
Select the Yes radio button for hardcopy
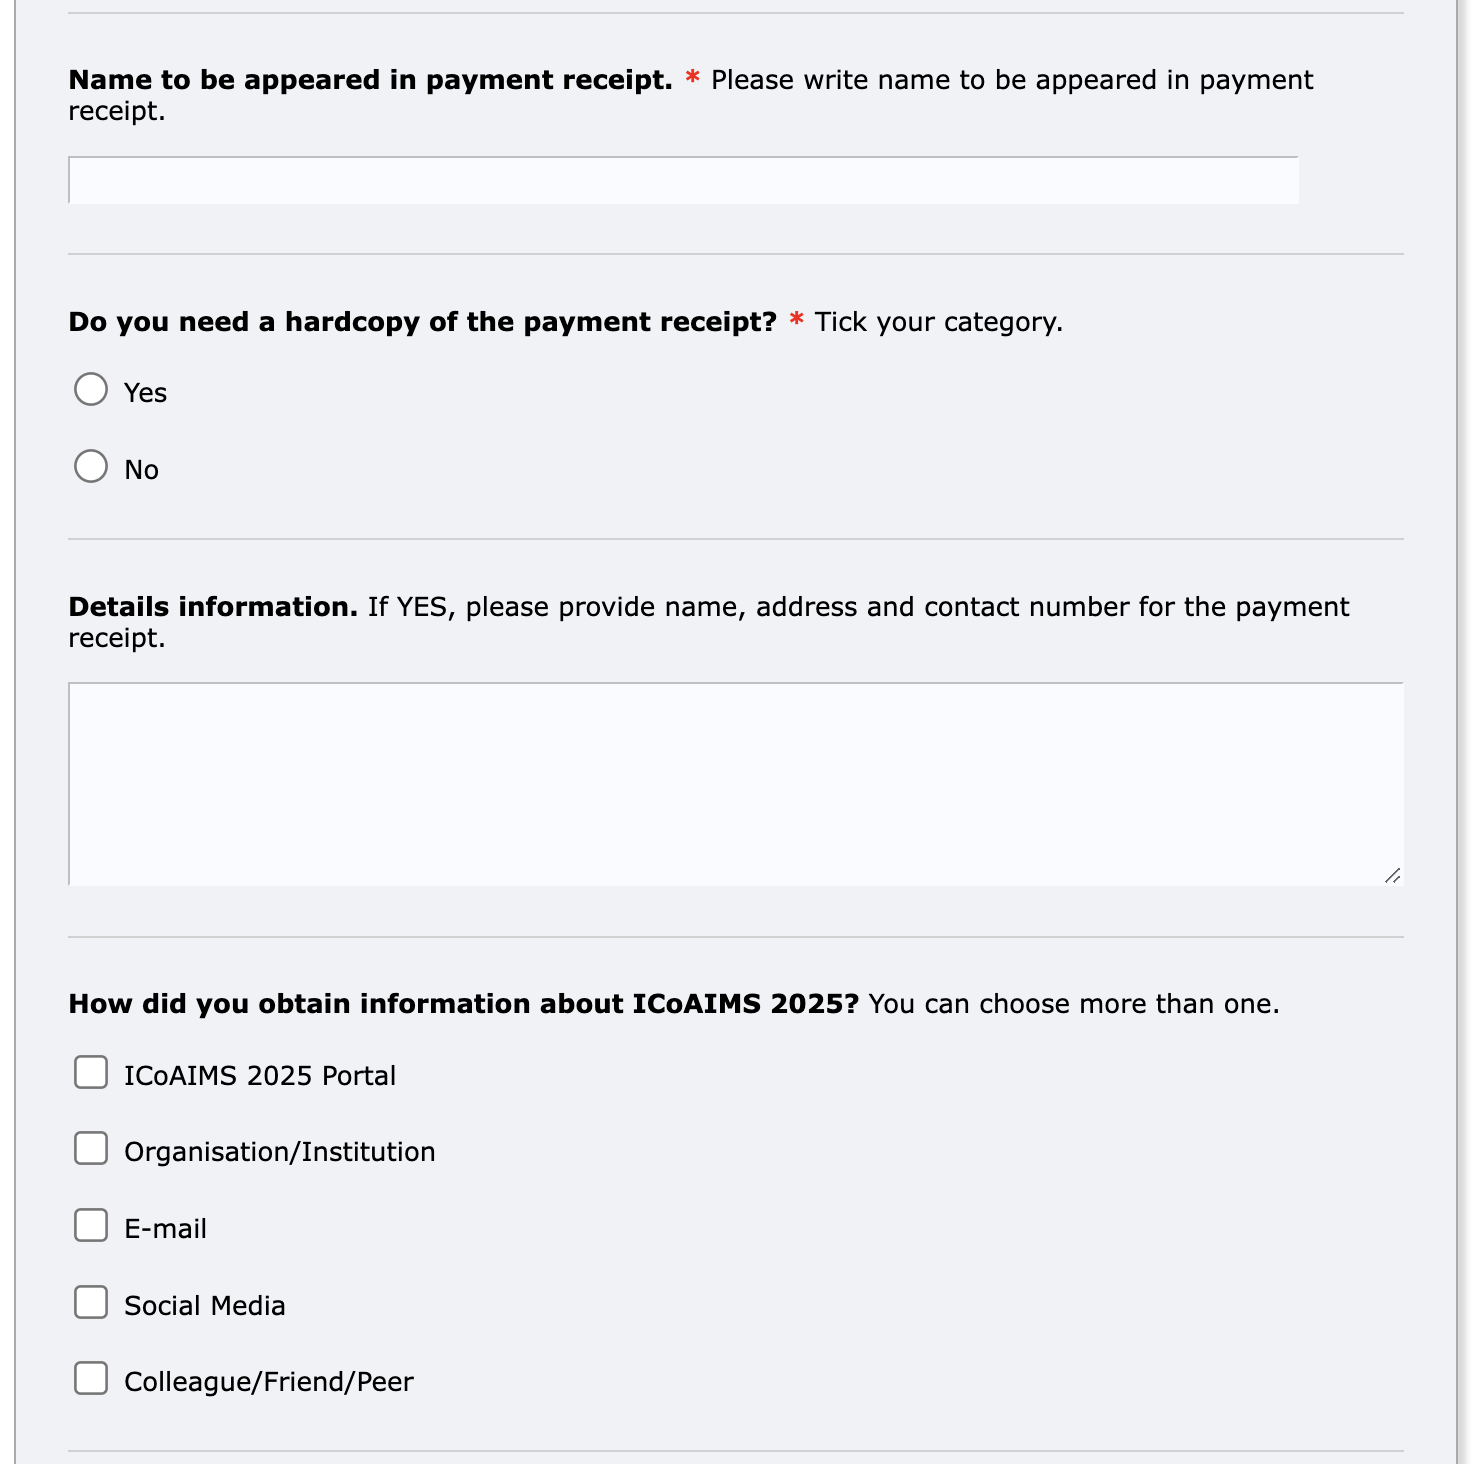[91, 389]
